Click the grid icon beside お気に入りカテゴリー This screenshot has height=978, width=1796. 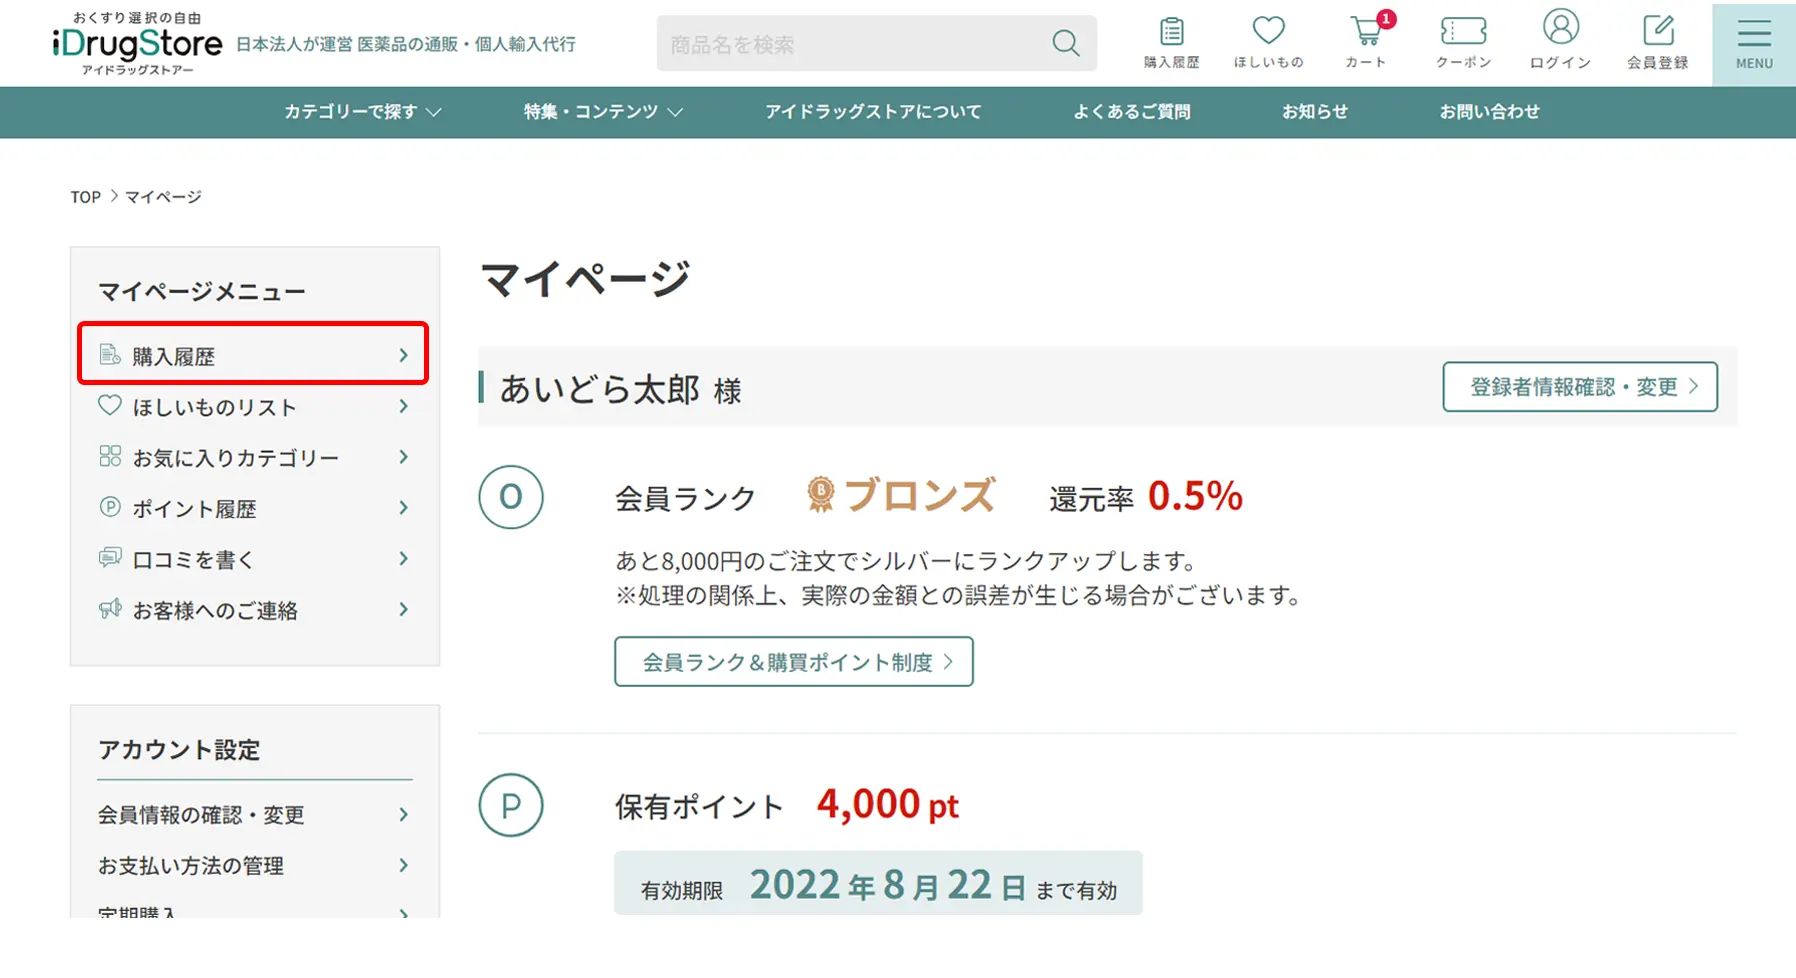click(110, 456)
